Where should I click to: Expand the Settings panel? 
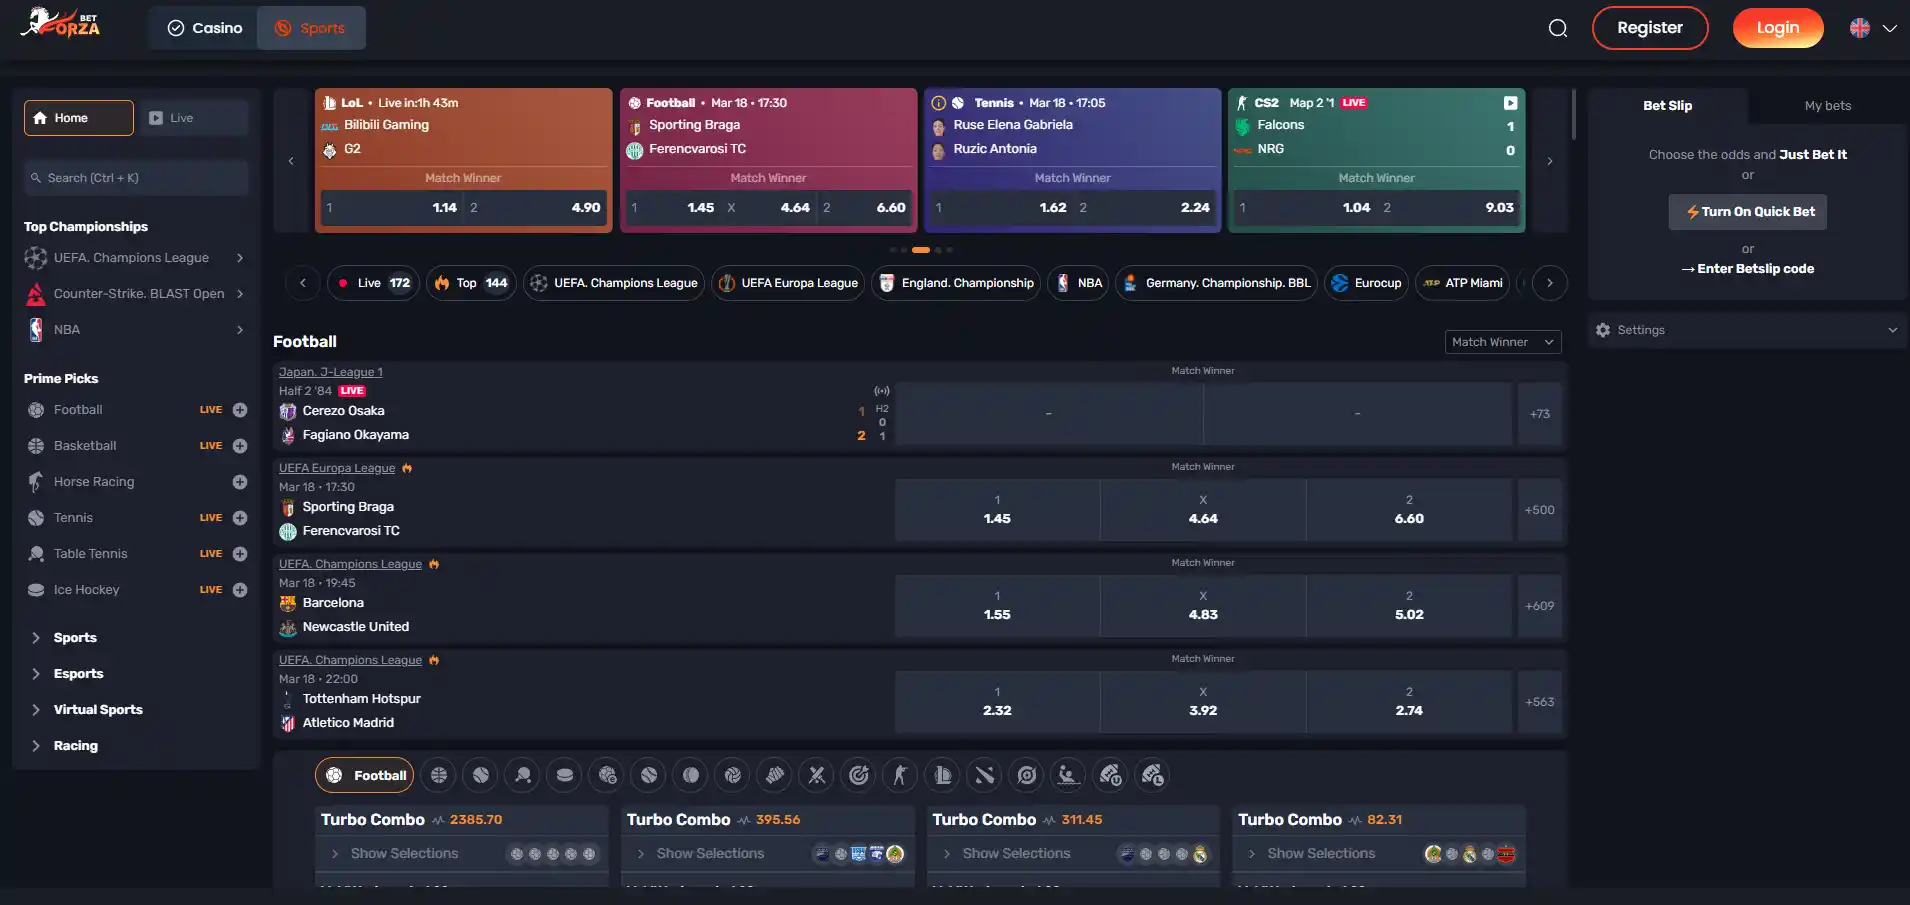click(x=1747, y=330)
